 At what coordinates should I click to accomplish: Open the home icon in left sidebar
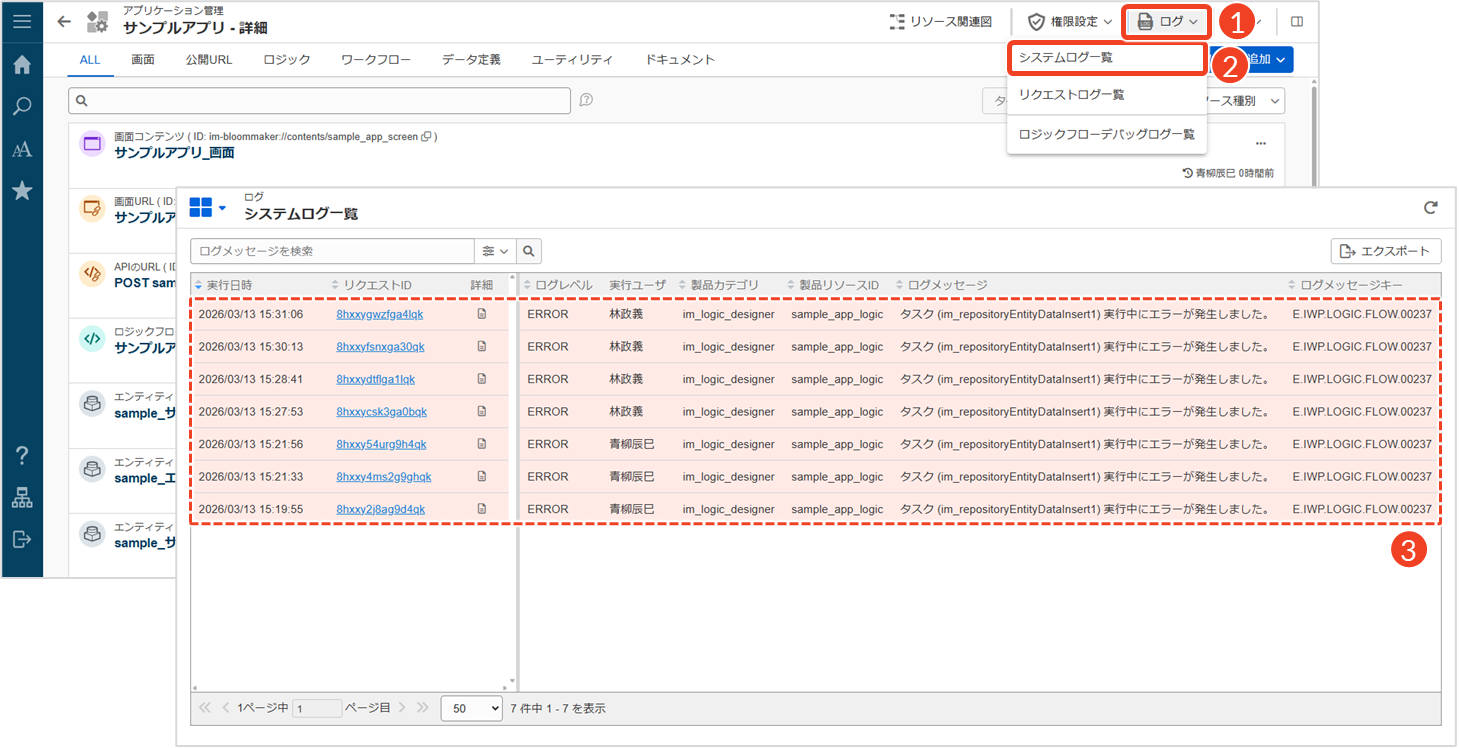[21, 65]
